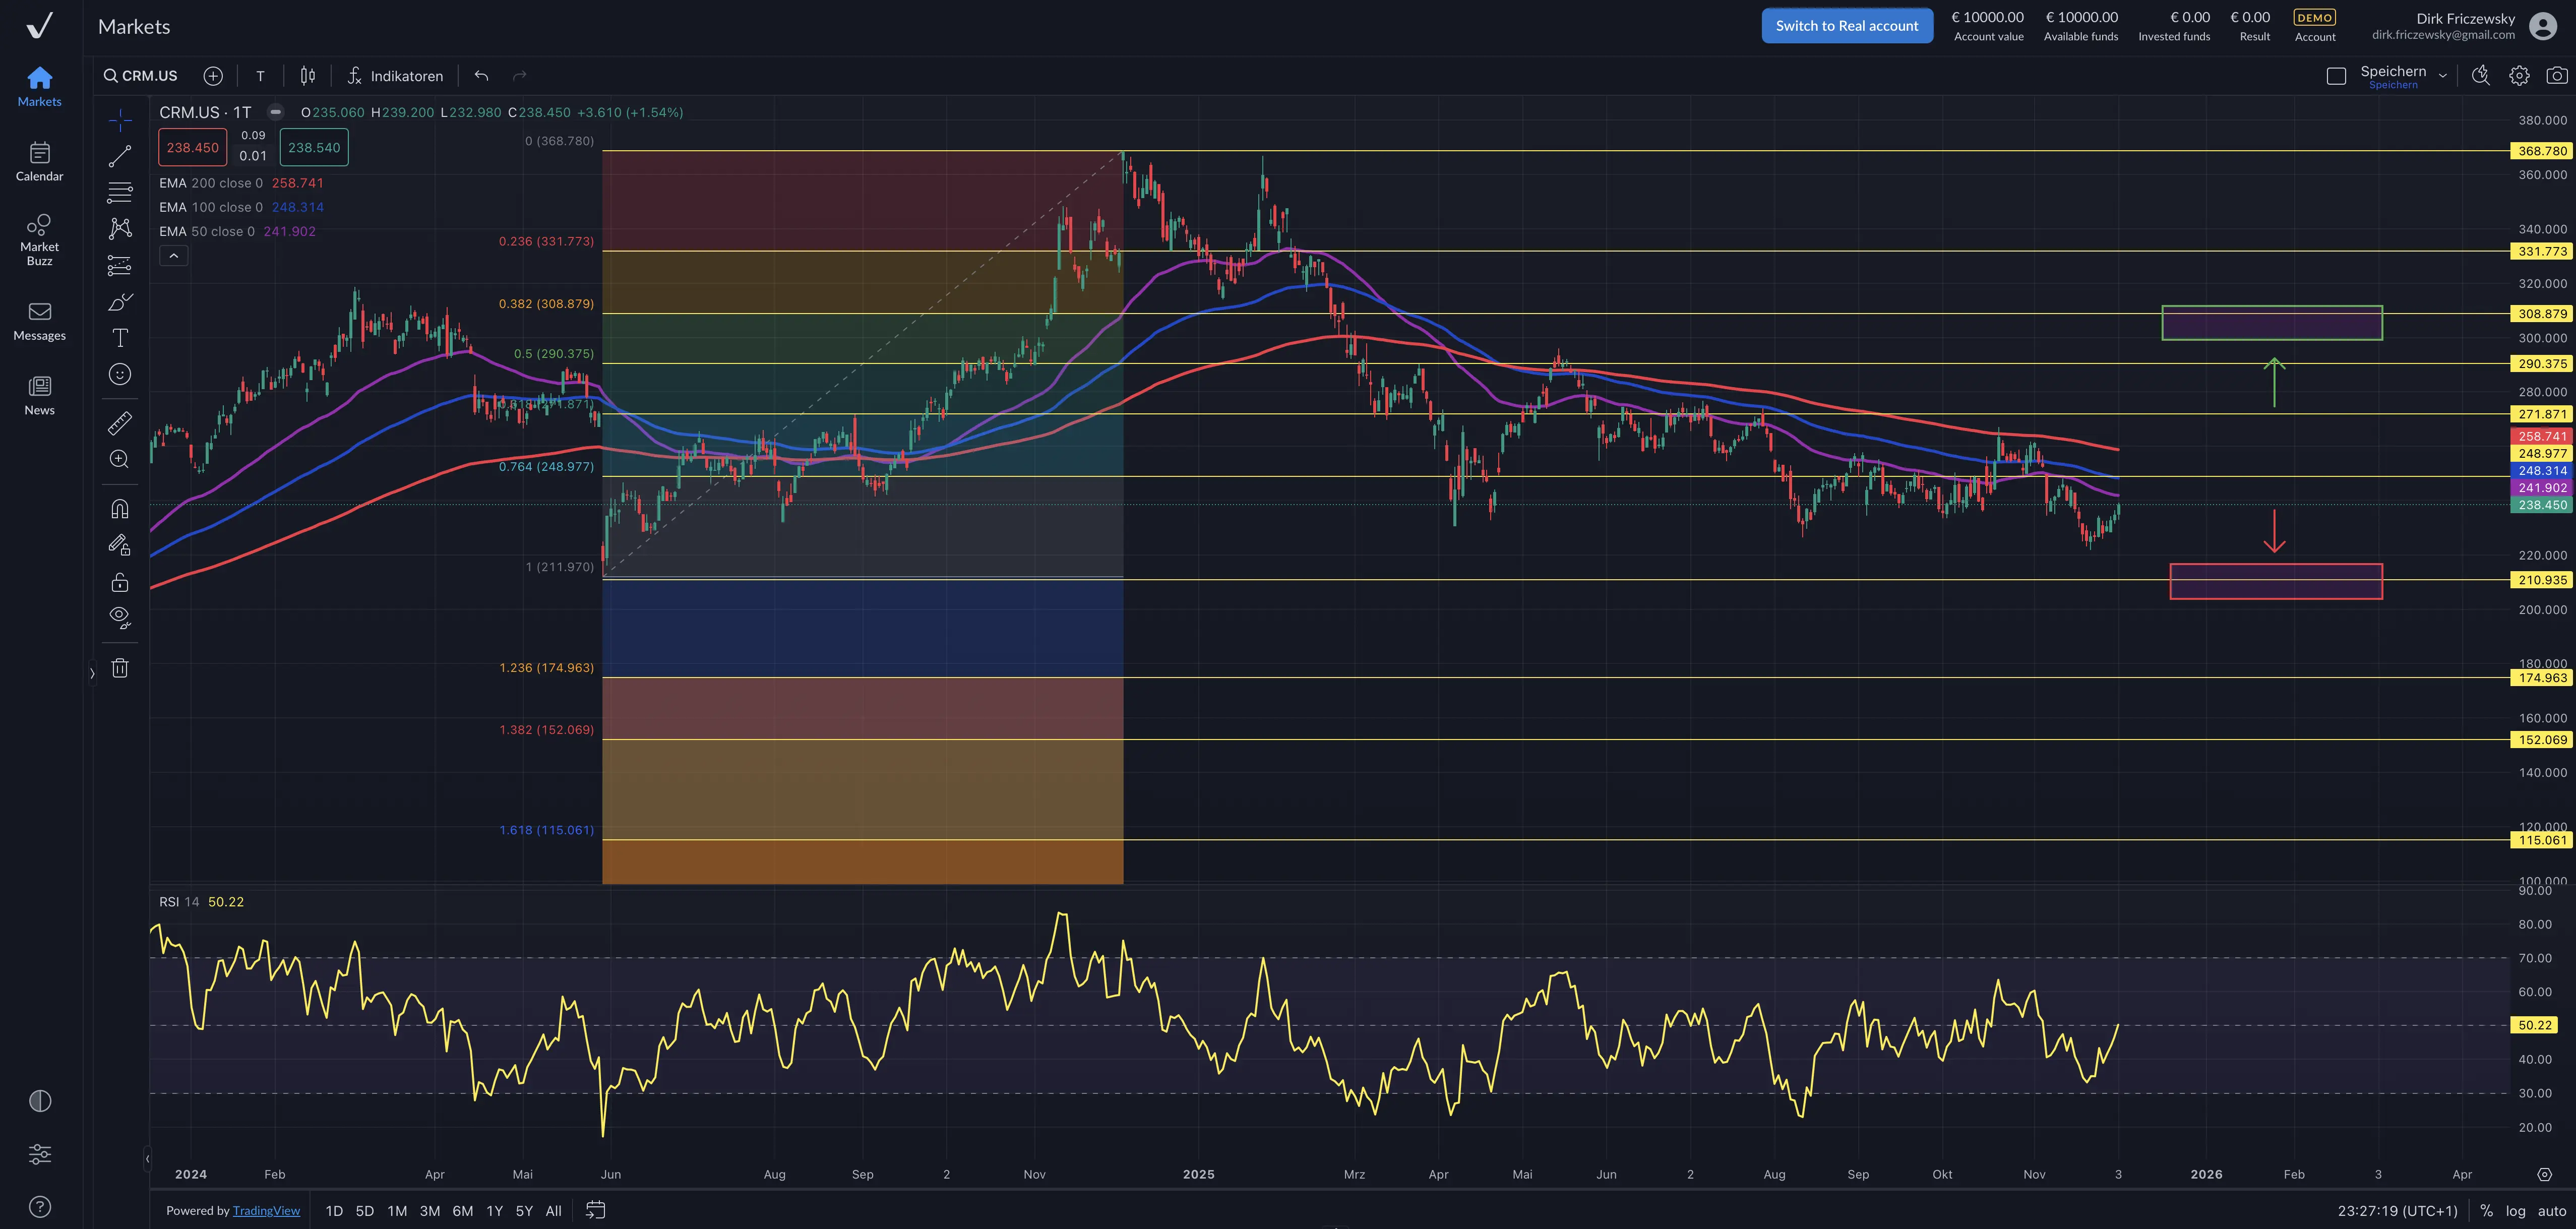Select the ruler measure tool
This screenshot has width=2576, height=1229.
(120, 423)
